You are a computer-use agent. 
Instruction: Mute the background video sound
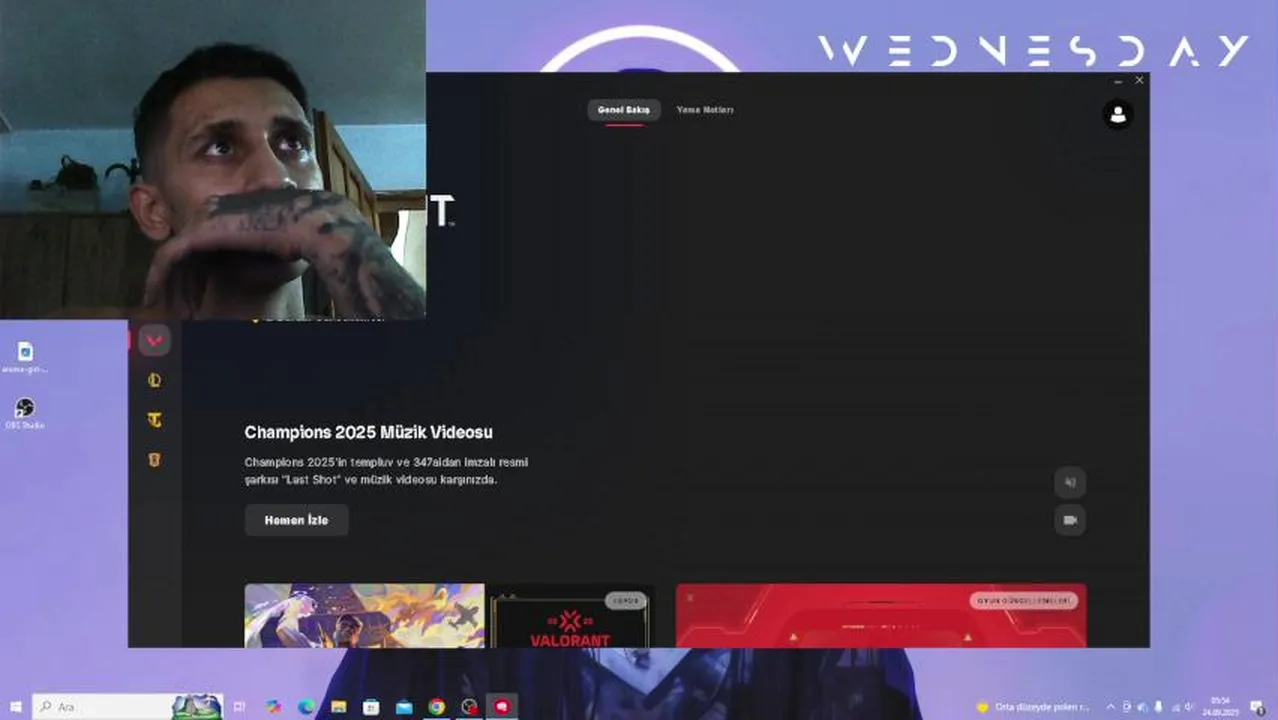click(1070, 482)
